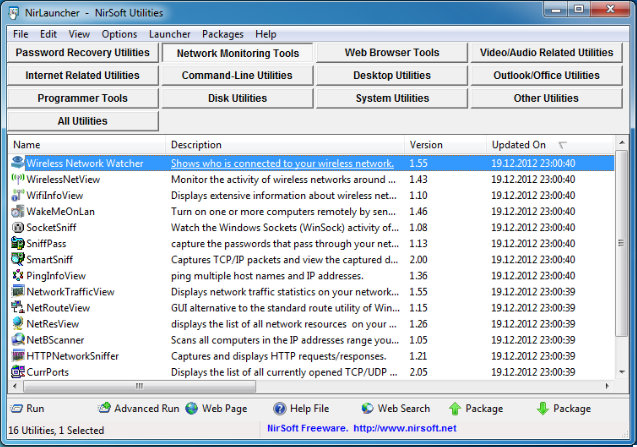Sort by Updated On column header
The image size is (637, 447).
(x=550, y=145)
